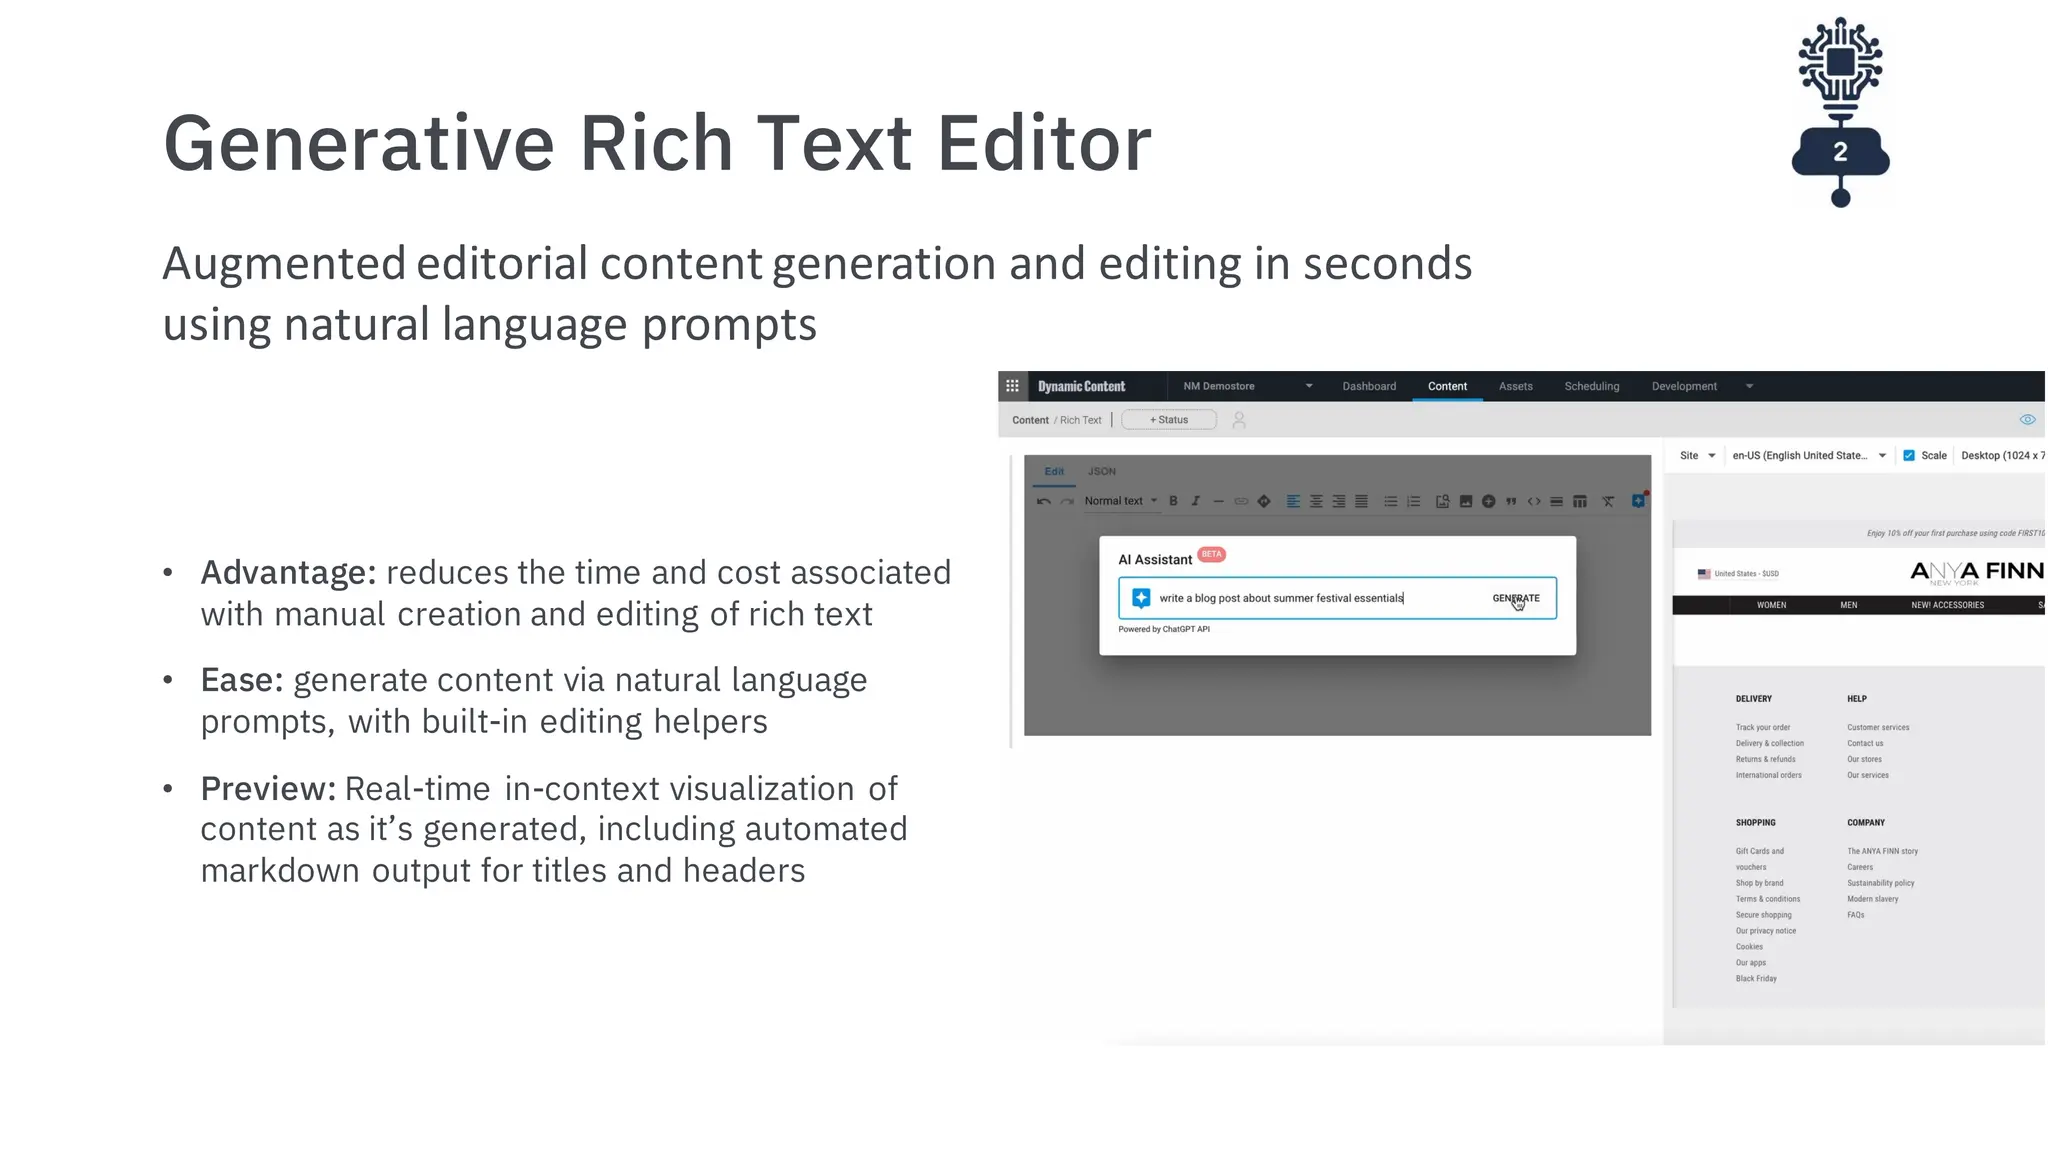Click the circular plus add icon
Image resolution: width=2048 pixels, height=1152 pixels.
[1488, 501]
